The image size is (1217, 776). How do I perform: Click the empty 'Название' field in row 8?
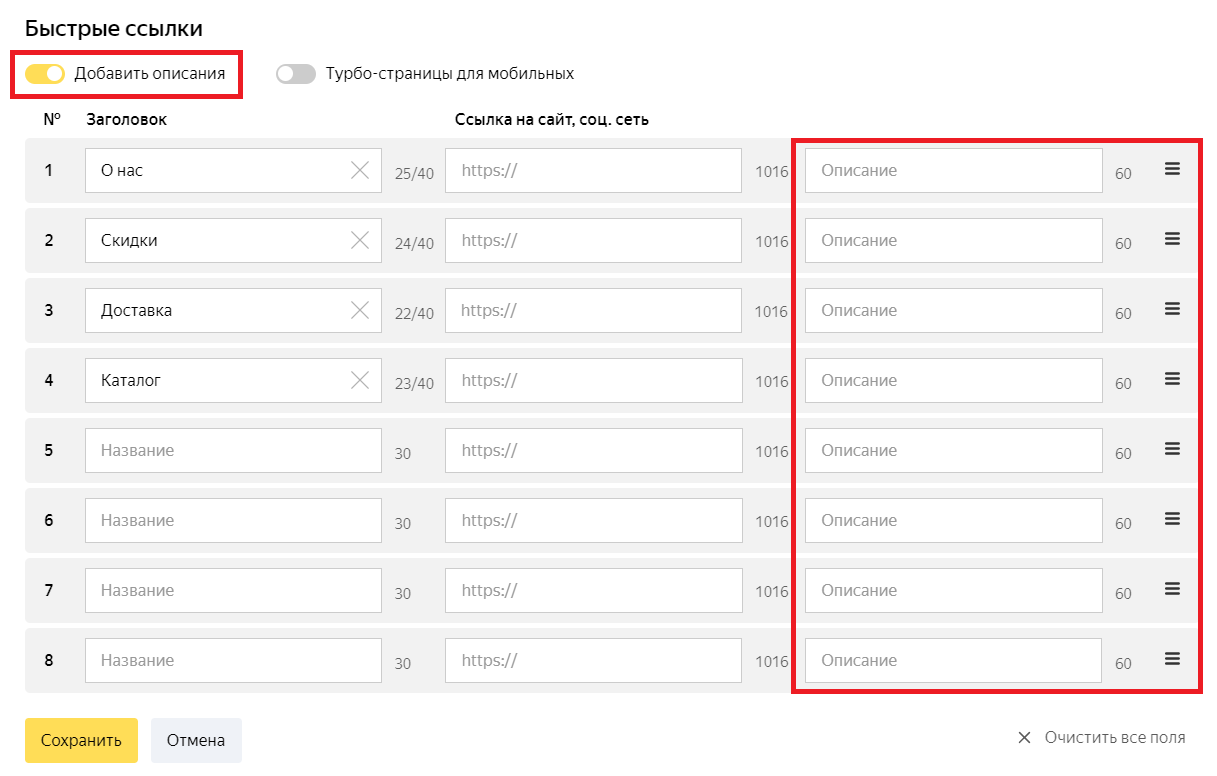tap(233, 660)
